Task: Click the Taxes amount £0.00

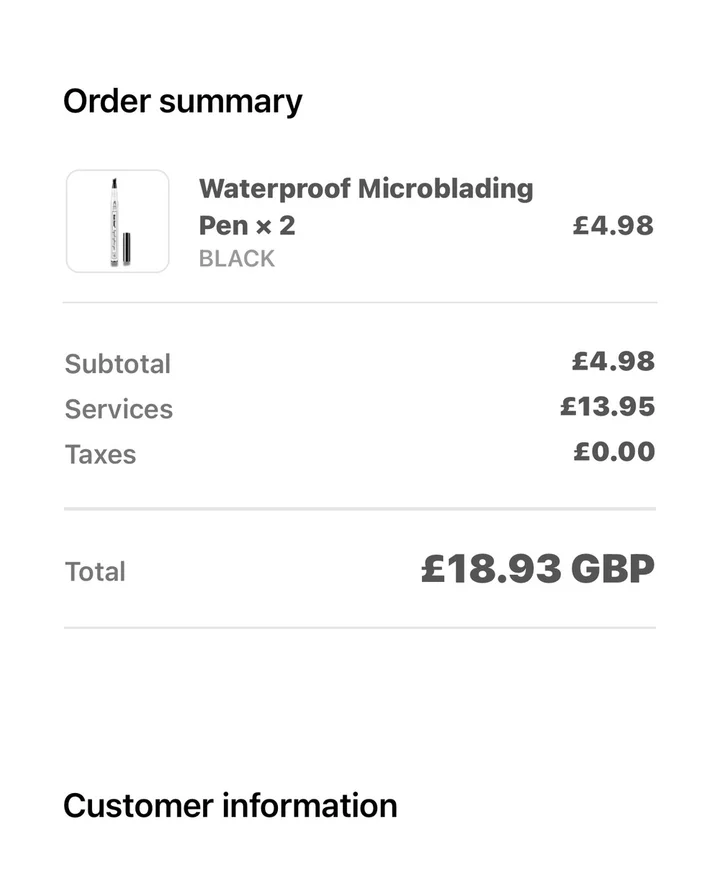Action: (x=614, y=452)
